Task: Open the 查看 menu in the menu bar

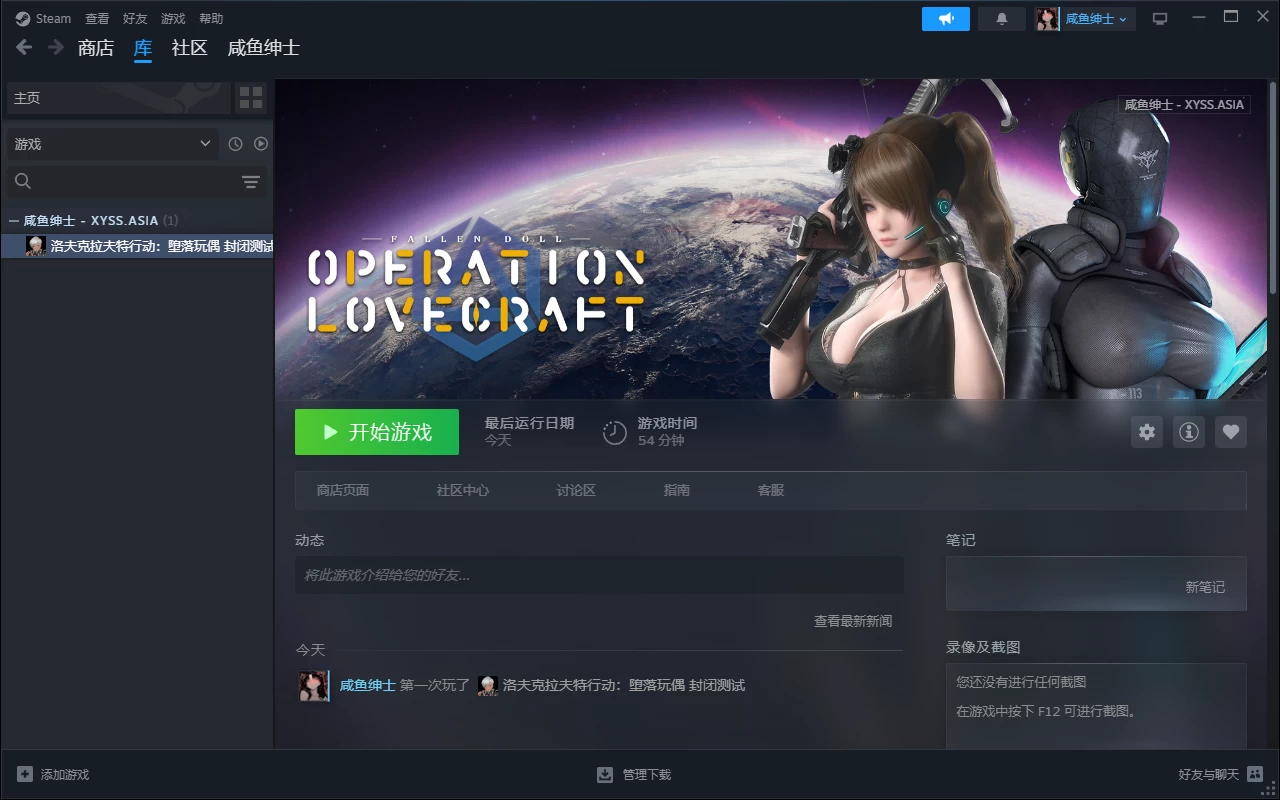Action: tap(96, 17)
